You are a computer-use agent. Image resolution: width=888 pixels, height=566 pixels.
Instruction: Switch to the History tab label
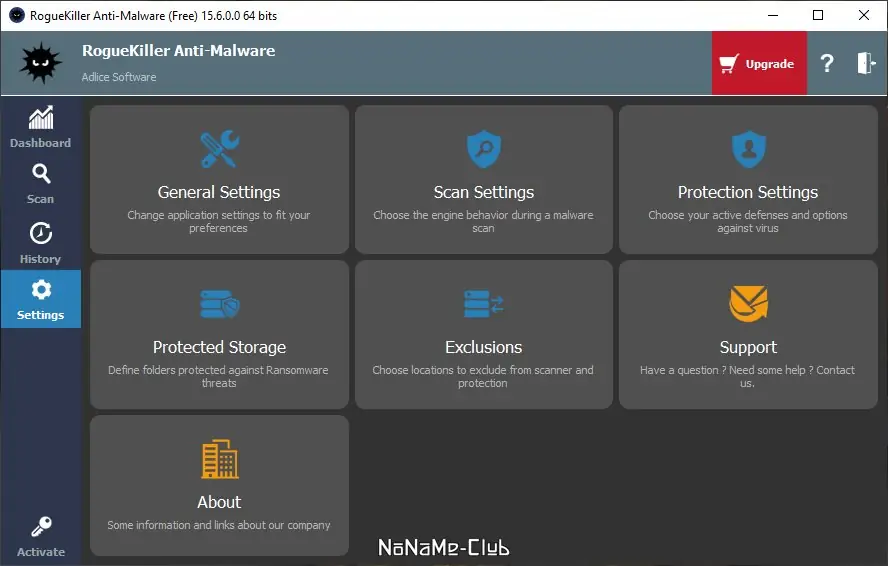click(x=40, y=259)
